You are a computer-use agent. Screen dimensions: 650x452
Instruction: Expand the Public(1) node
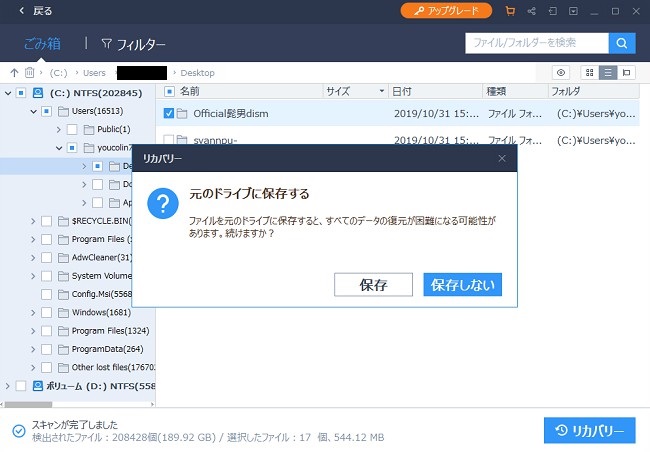[x=58, y=129]
